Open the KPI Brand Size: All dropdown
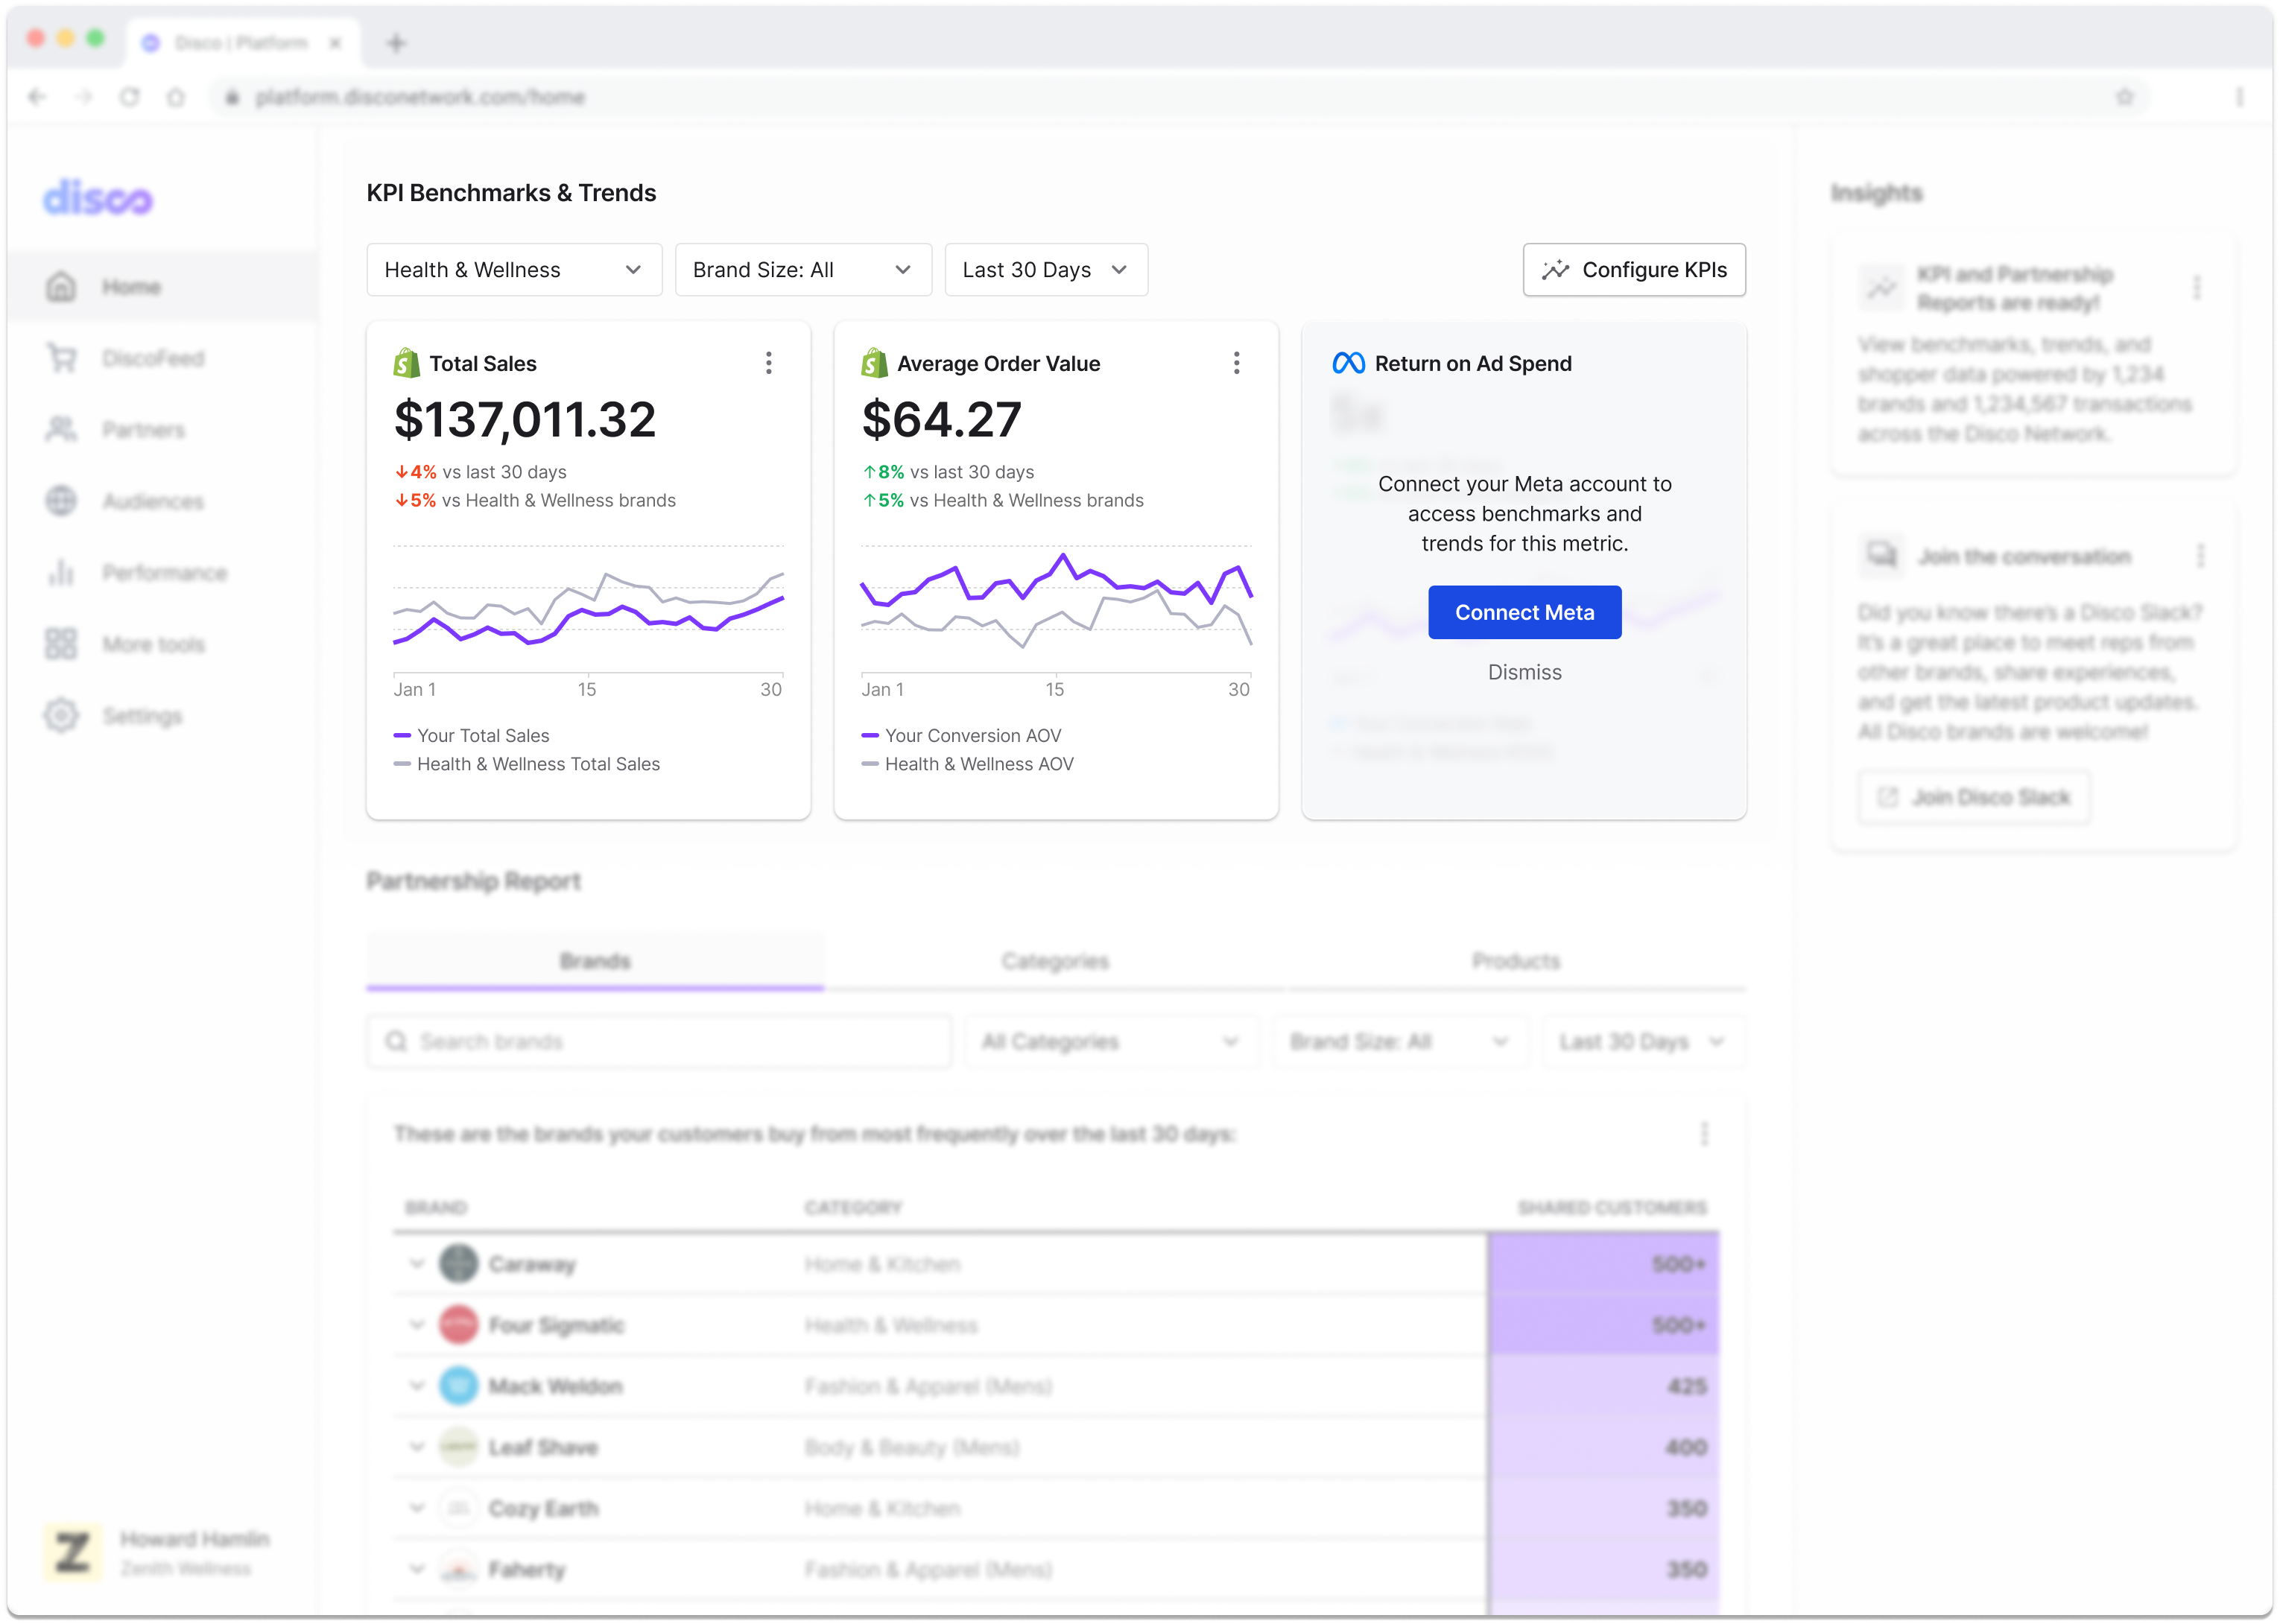This screenshot has width=2280, height=1624. pyautogui.click(x=803, y=270)
